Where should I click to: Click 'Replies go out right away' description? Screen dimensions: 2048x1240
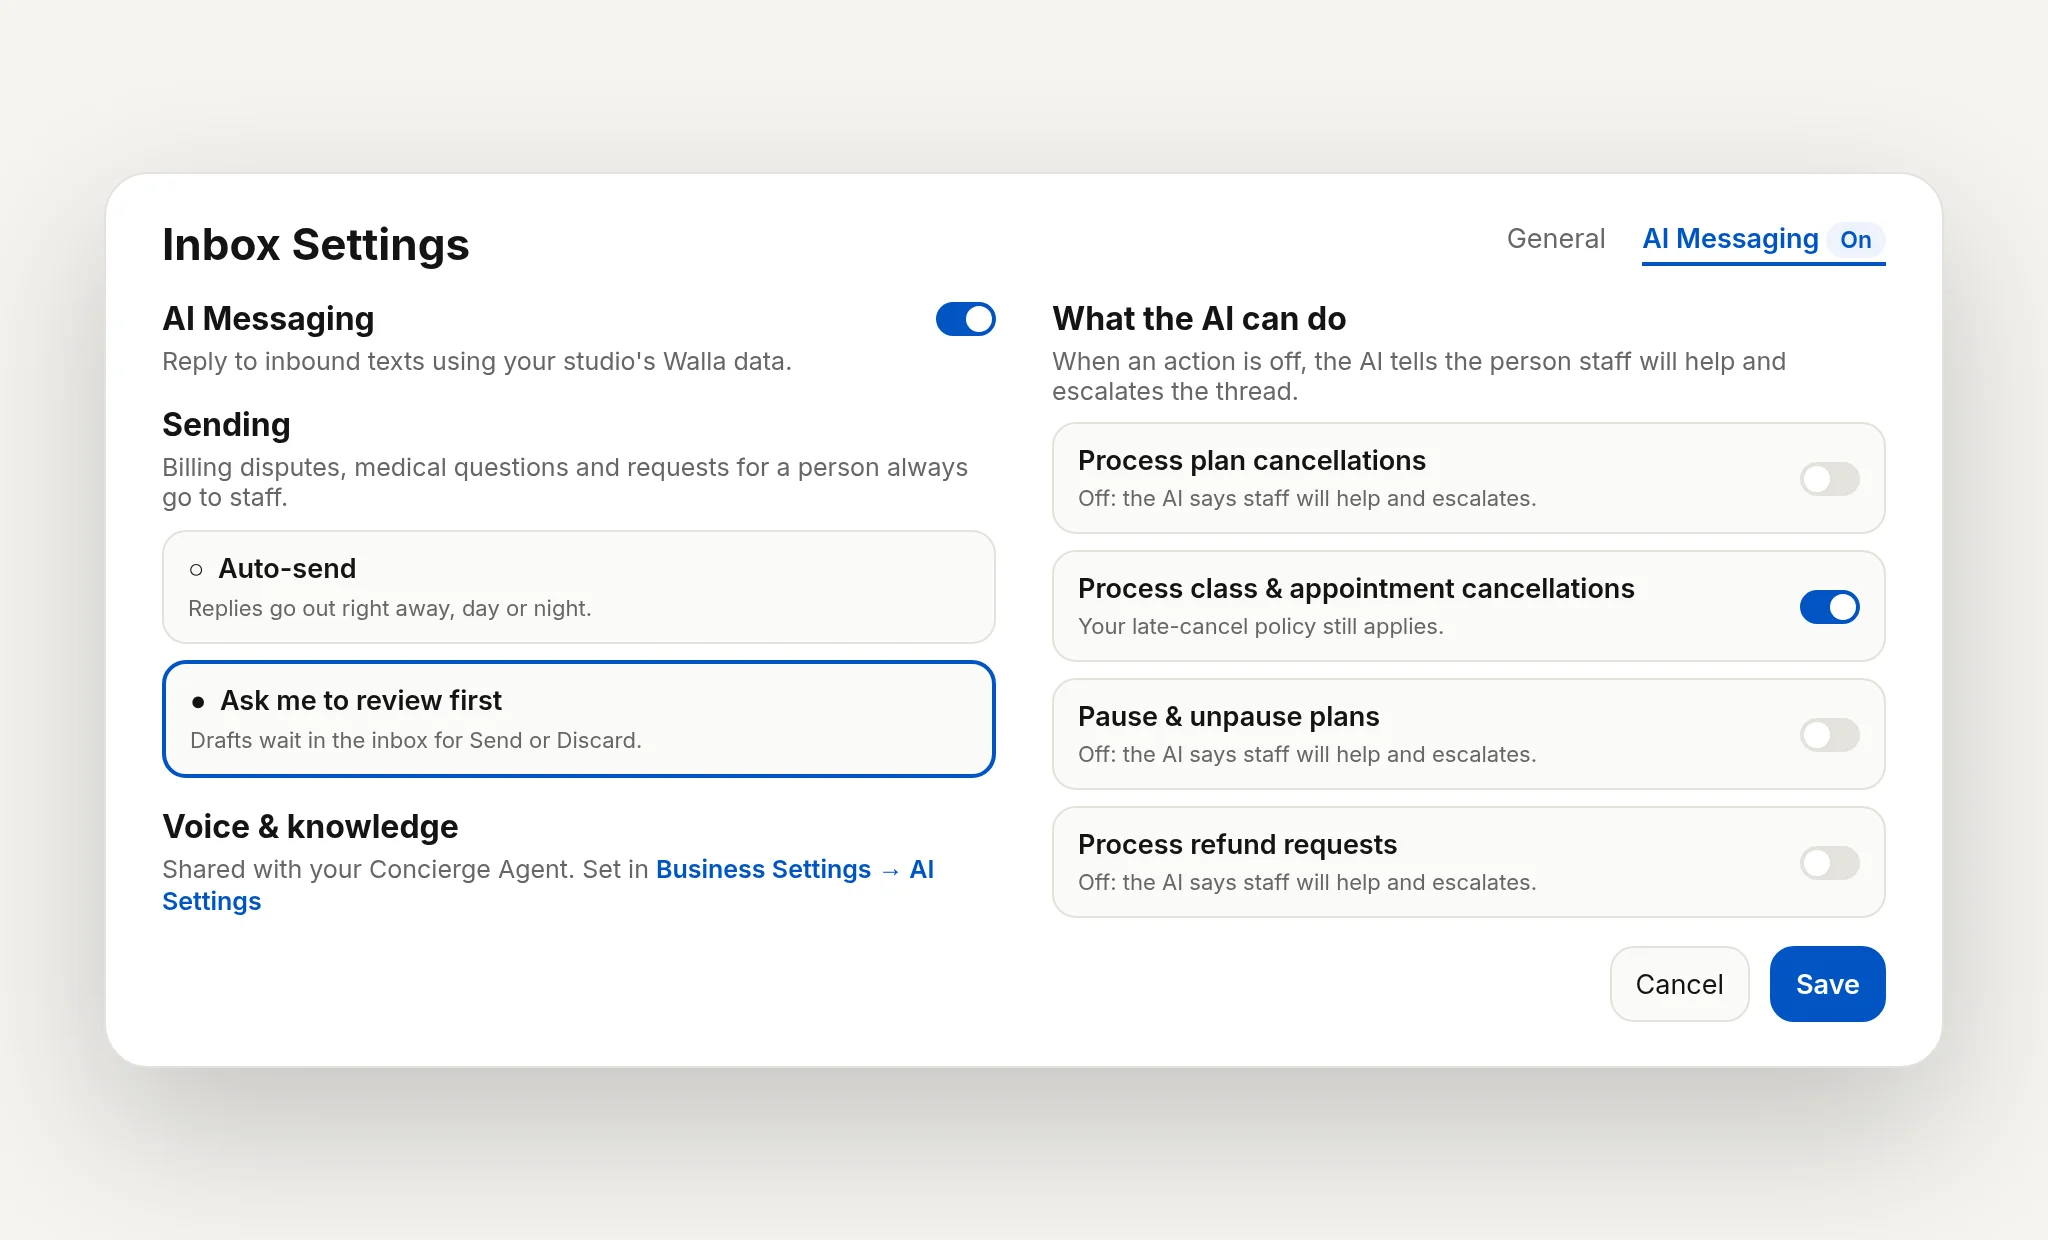click(x=390, y=609)
